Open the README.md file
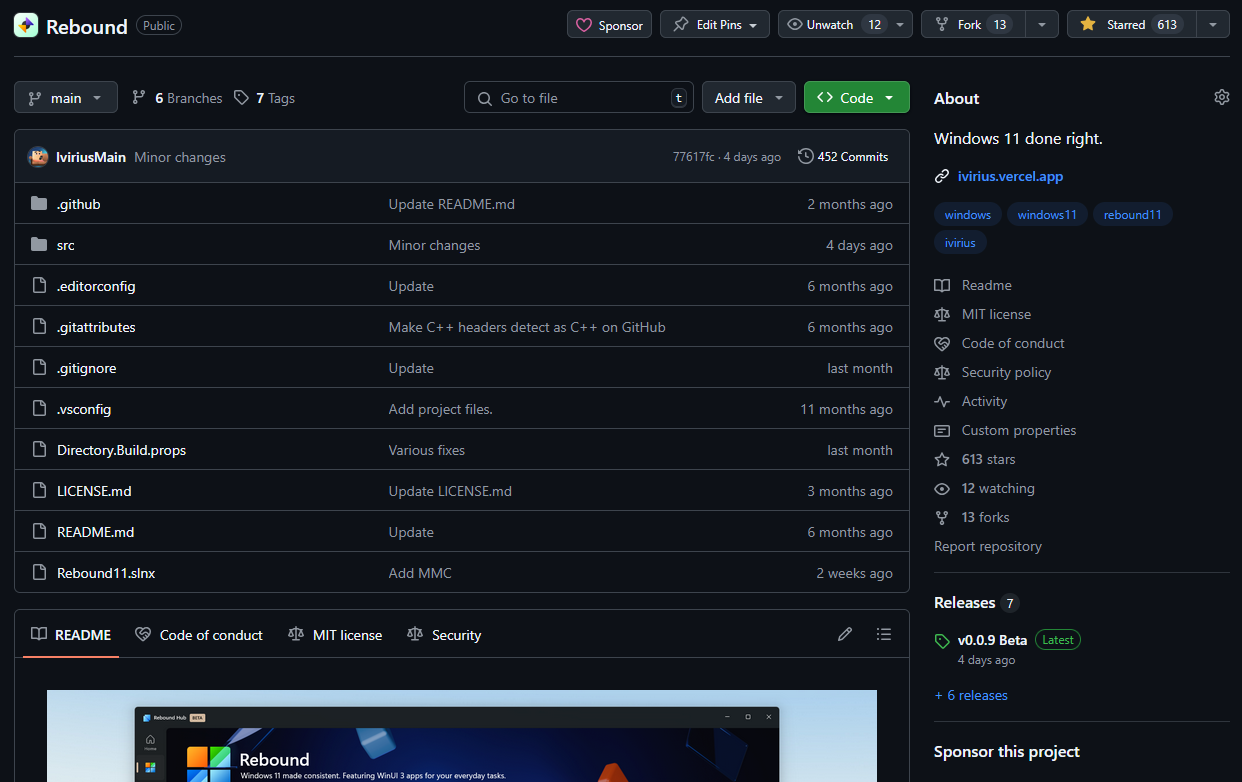1242x782 pixels. point(95,532)
